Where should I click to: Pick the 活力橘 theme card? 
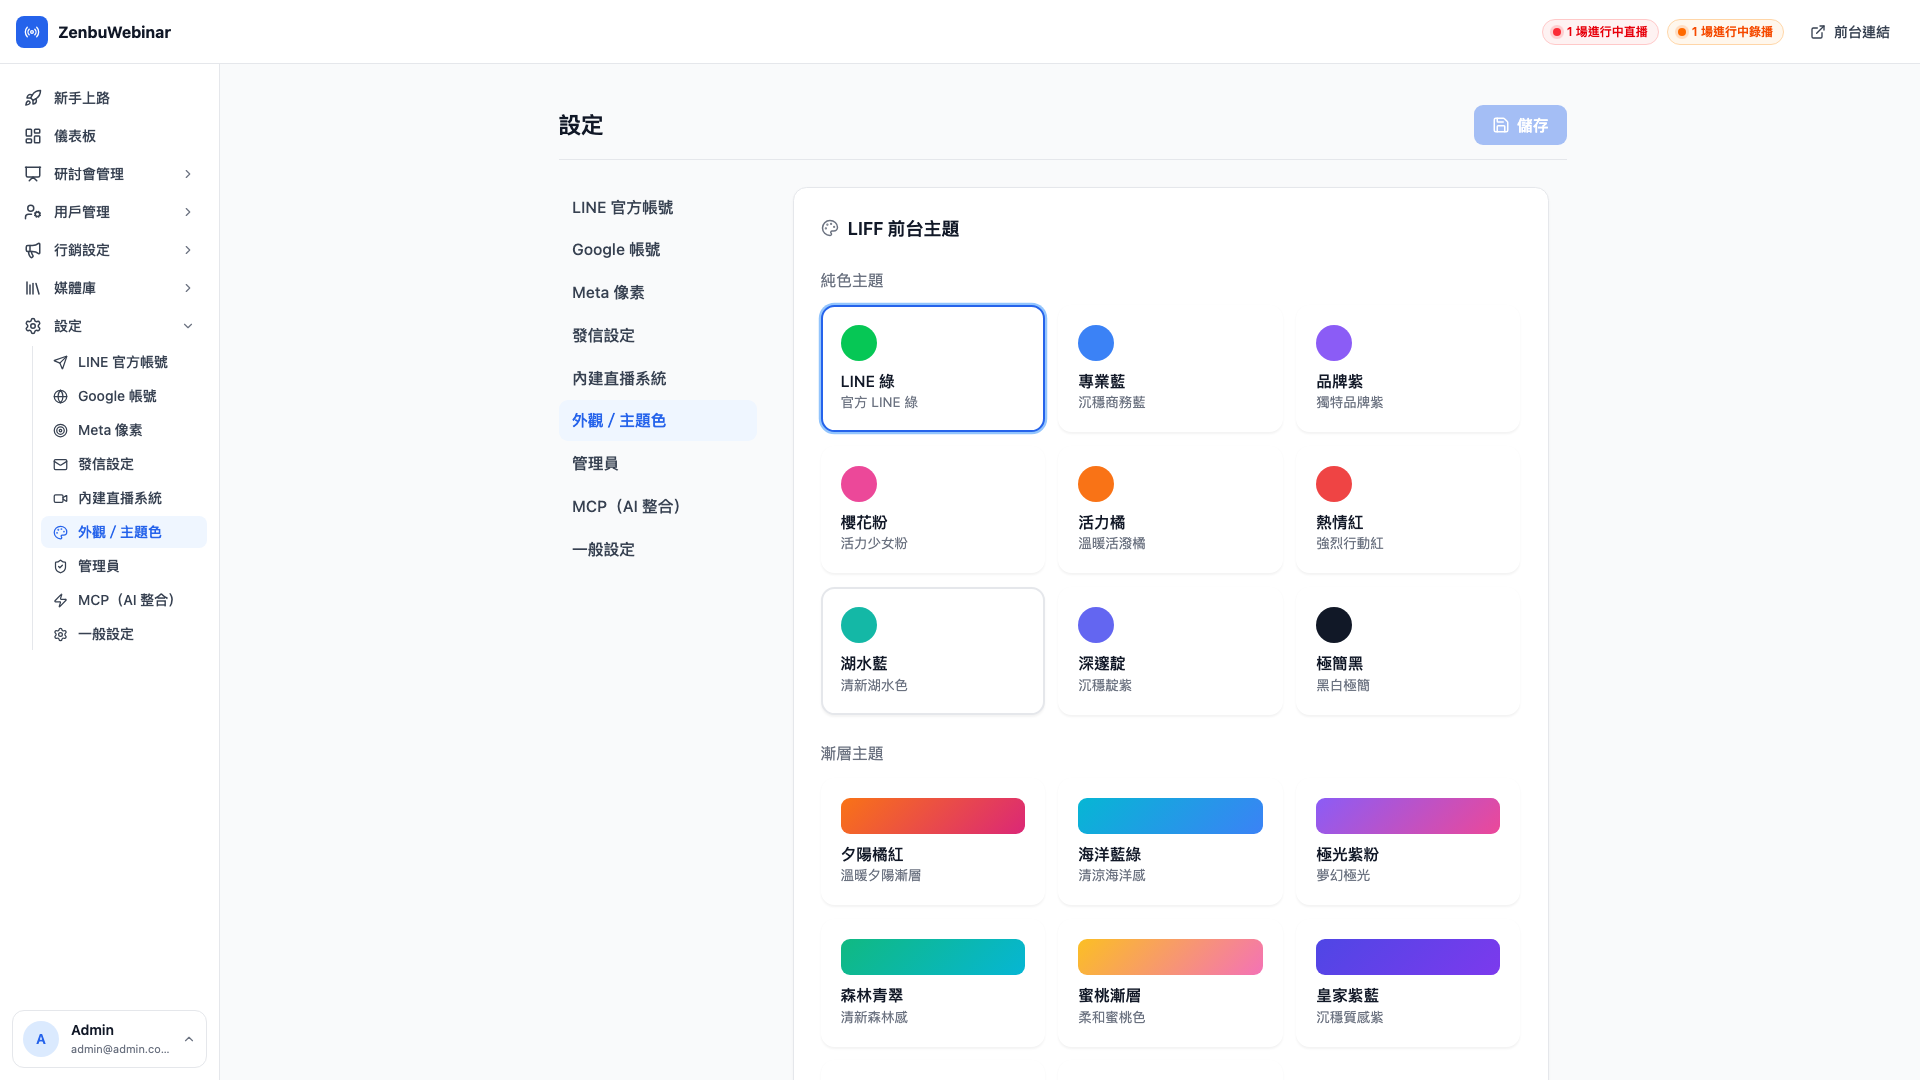(x=1170, y=510)
